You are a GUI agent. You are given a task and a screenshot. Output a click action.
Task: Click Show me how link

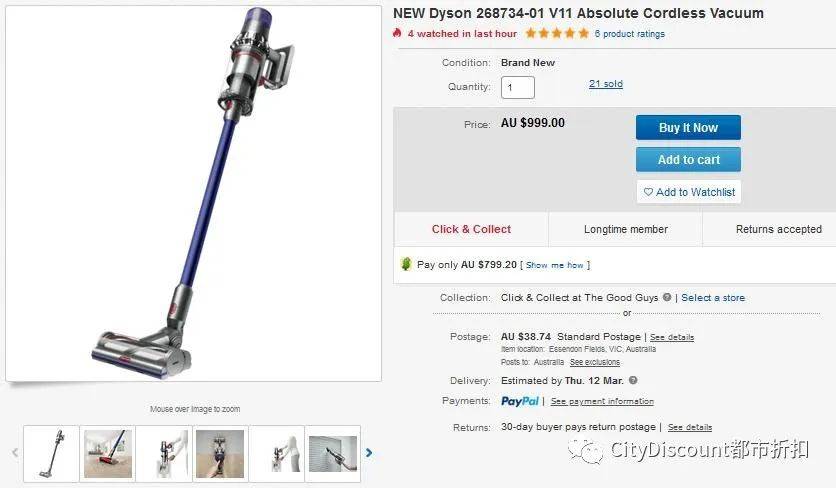coord(554,265)
